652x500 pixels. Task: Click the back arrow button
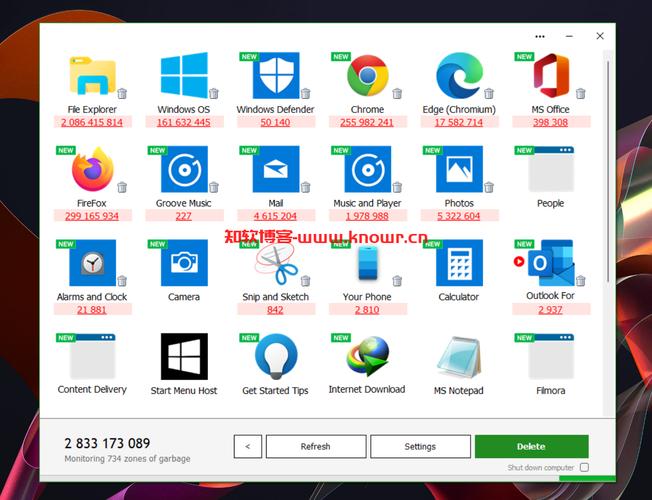(x=248, y=446)
